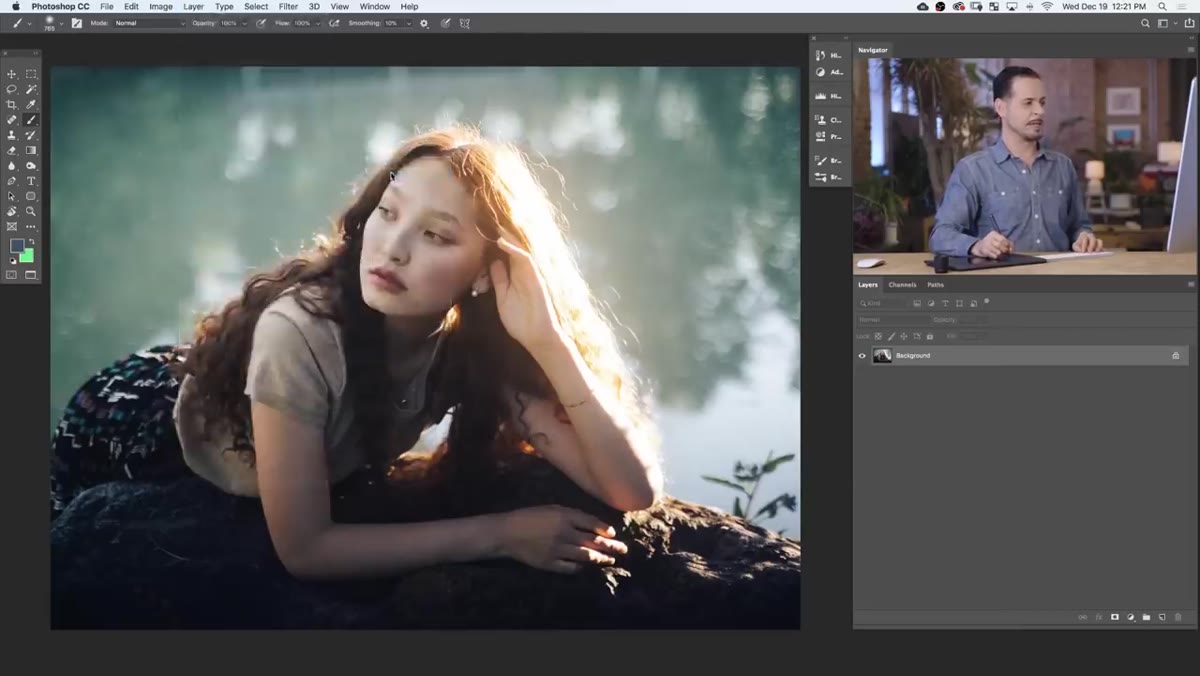Toggle the brush settings panel button
The width and height of the screenshot is (1200, 676).
point(77,23)
